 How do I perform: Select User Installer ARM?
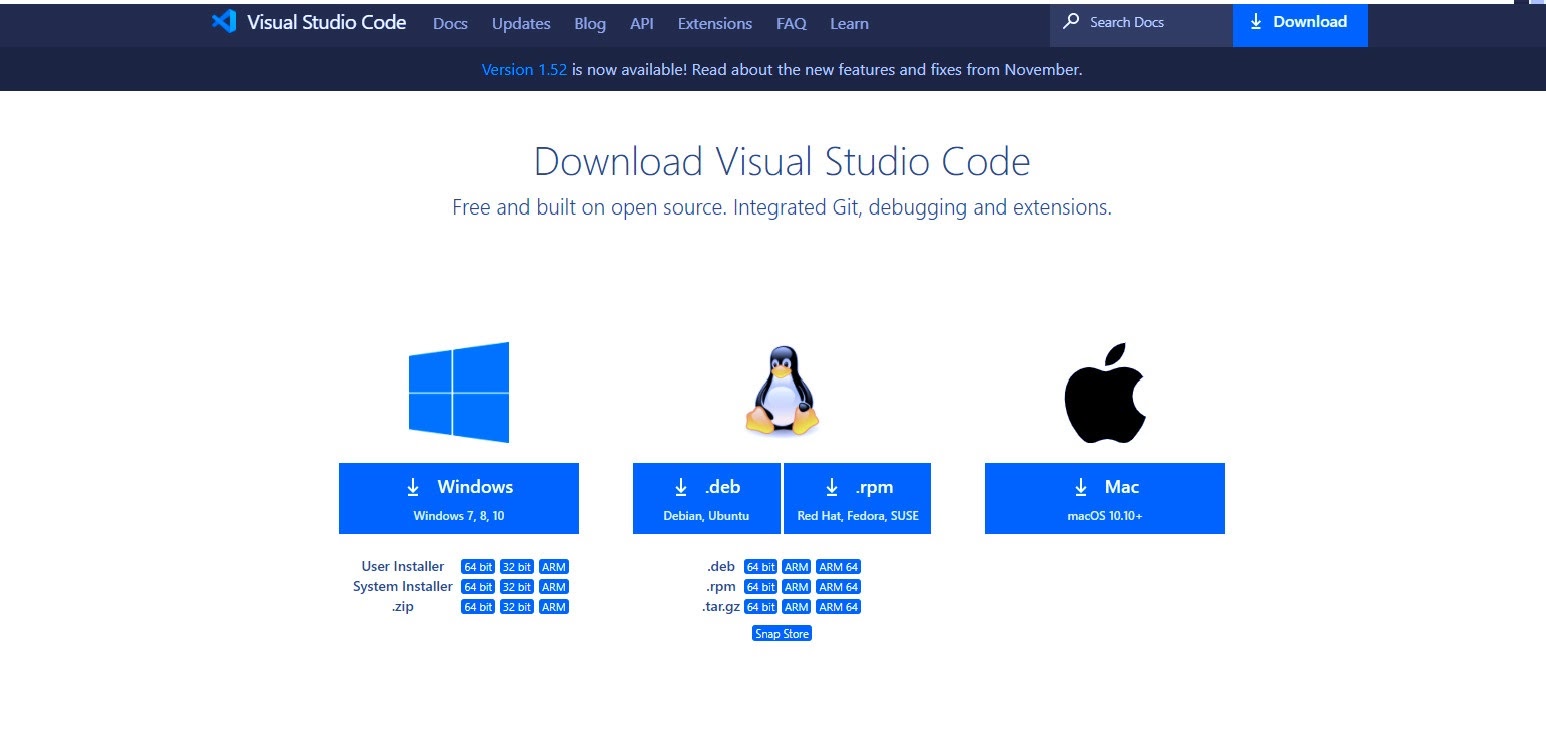pyautogui.click(x=554, y=567)
